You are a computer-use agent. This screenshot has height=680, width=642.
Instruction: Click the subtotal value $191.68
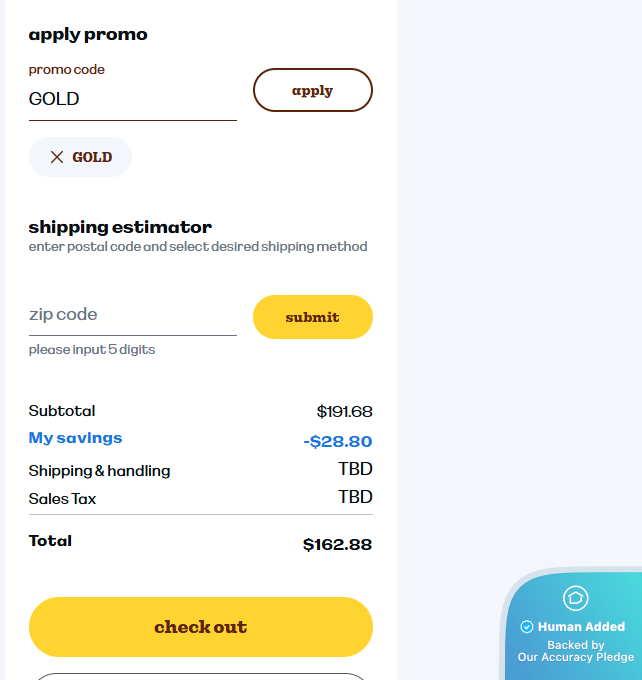click(x=344, y=411)
